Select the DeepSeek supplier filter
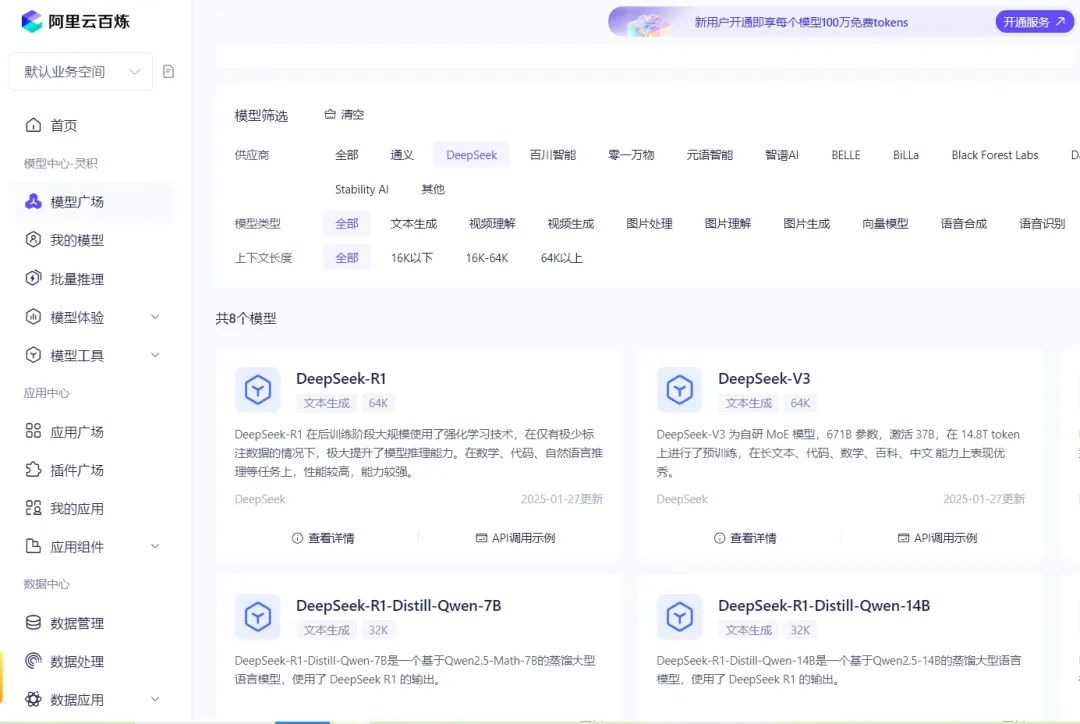Screen dimensions: 1080x724 [471, 155]
